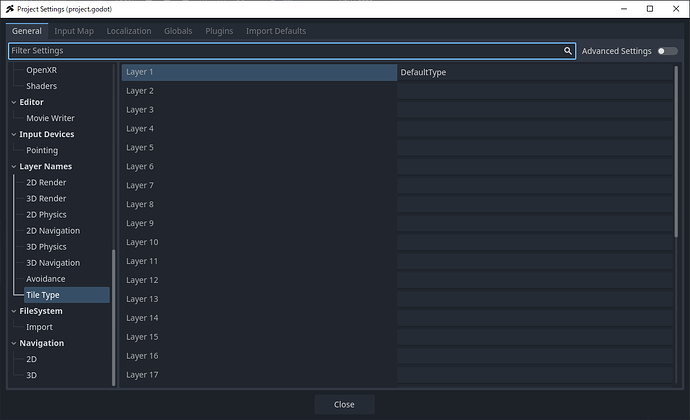Viewport: 690px width, 420px height.
Task: Open 3D Navigation layer names
Action: tap(53, 263)
